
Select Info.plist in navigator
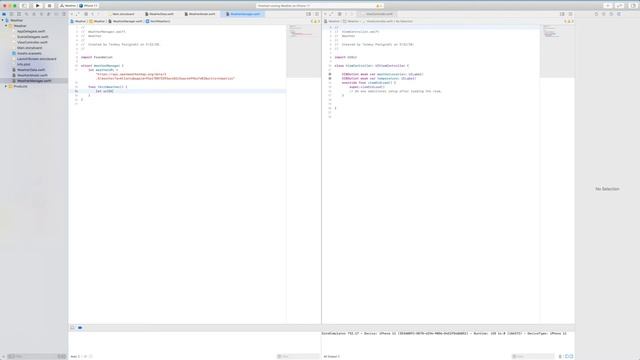tap(23, 64)
